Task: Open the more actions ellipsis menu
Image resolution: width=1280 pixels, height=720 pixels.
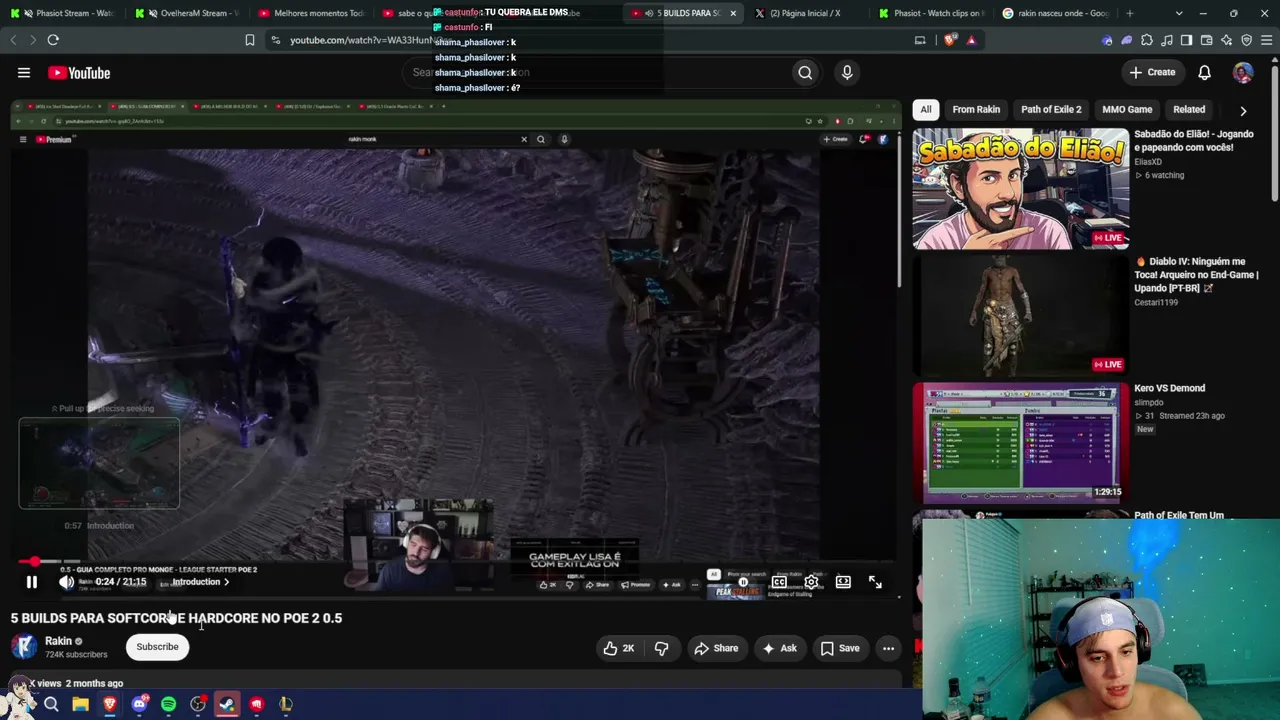Action: point(888,648)
